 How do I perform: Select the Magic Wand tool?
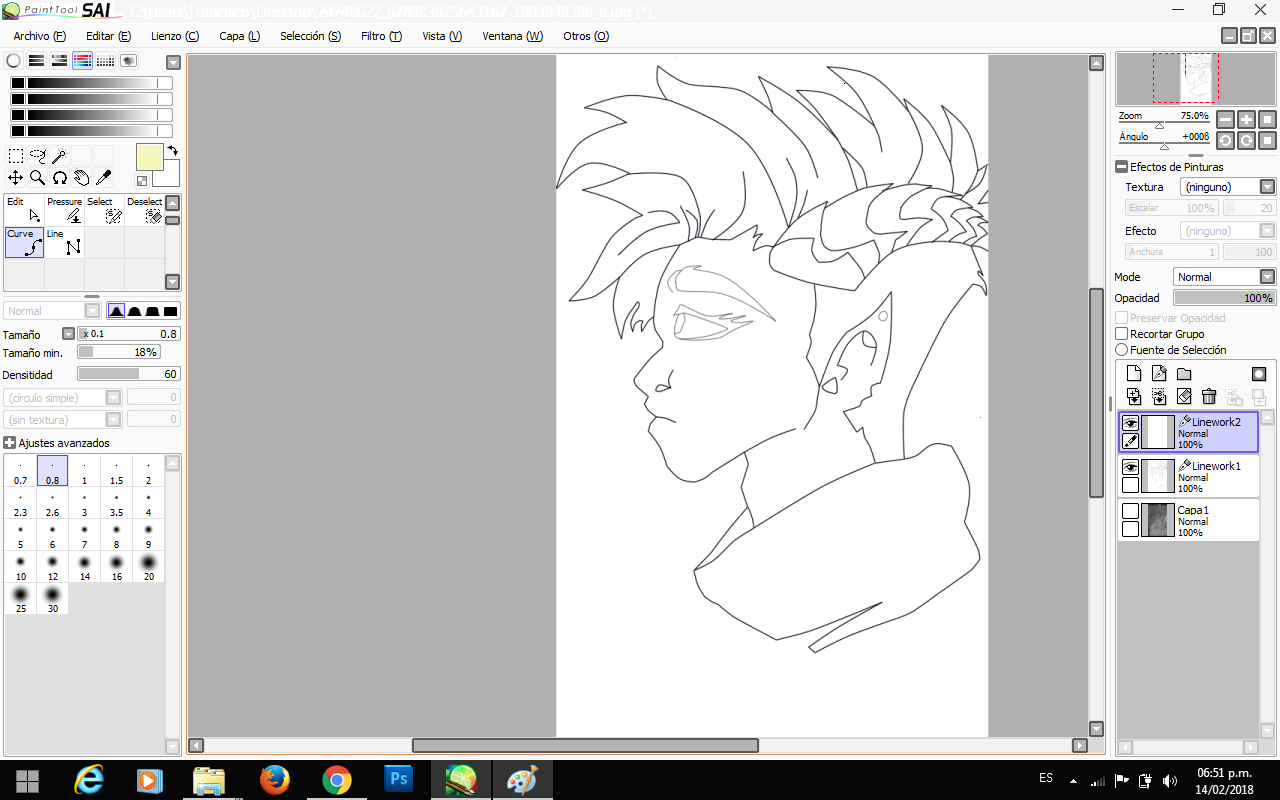pos(59,156)
